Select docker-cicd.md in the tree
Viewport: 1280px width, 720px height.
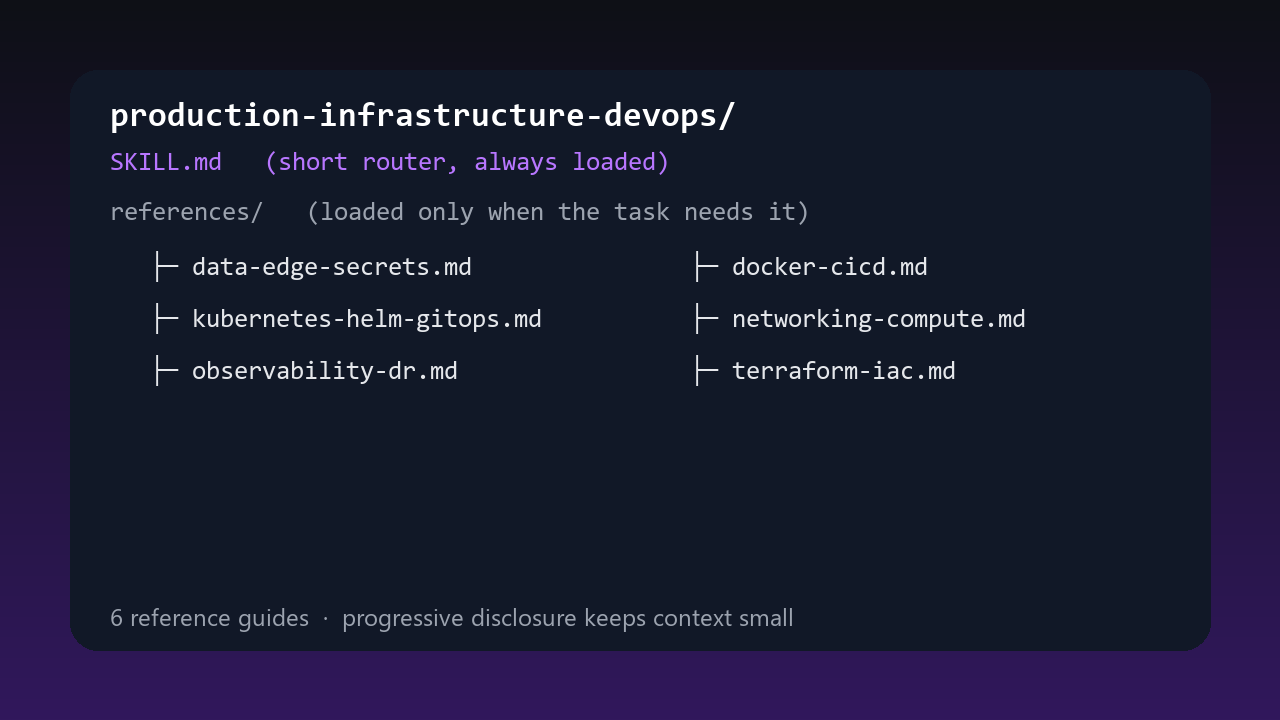coord(829,267)
